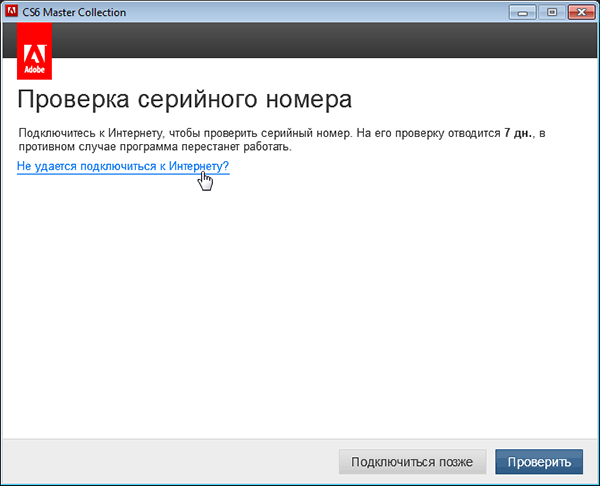This screenshot has height=486, width=600.
Task: Close the CS6 Master Collection window
Action: click(581, 12)
